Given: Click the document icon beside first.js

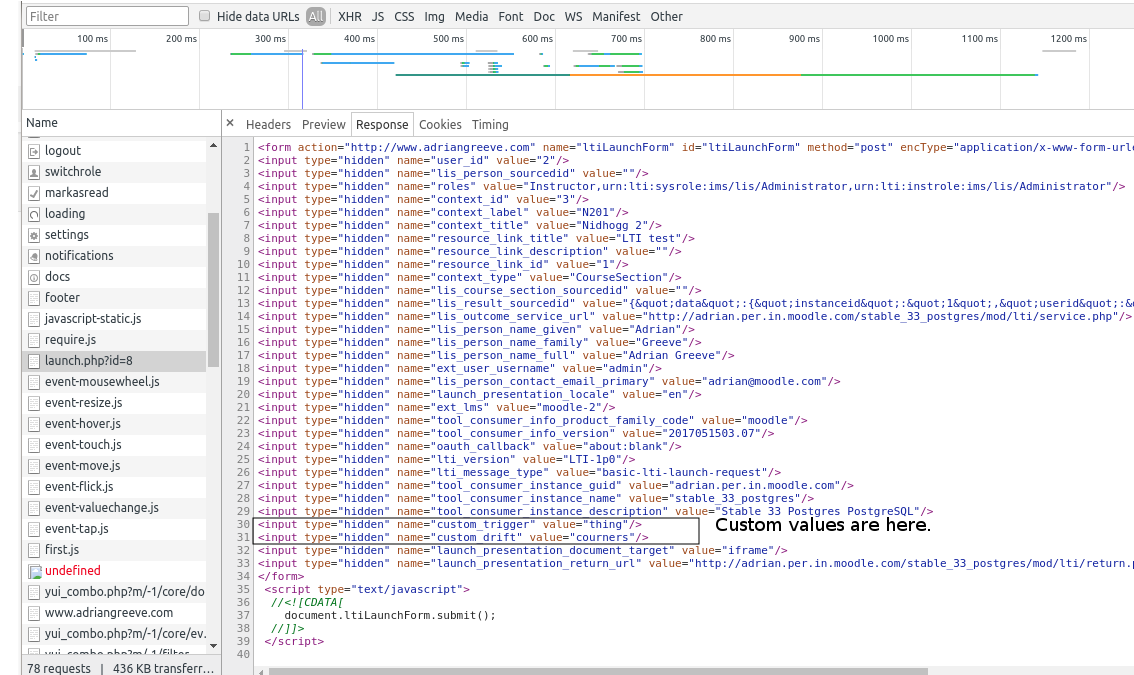Looking at the screenshot, I should [x=33, y=550].
